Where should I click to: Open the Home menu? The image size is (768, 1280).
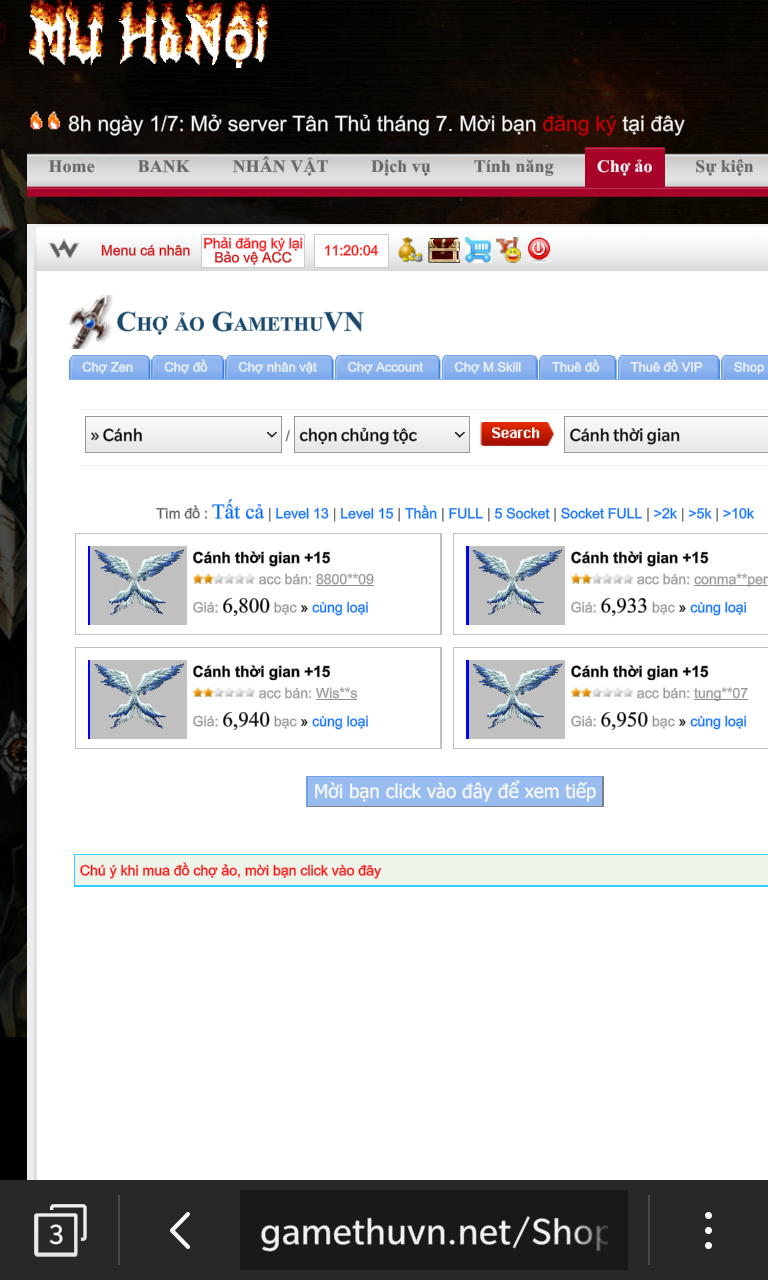click(72, 167)
